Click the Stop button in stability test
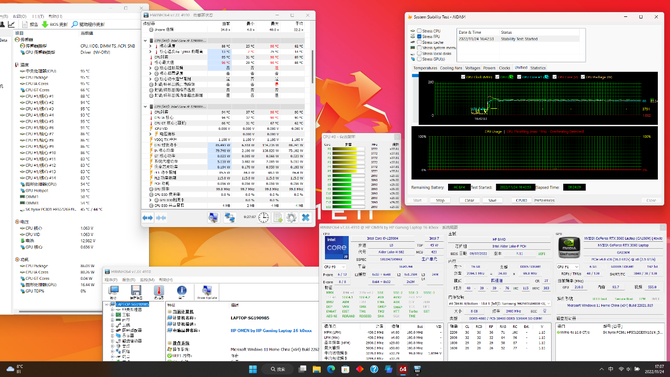 pos(440,200)
